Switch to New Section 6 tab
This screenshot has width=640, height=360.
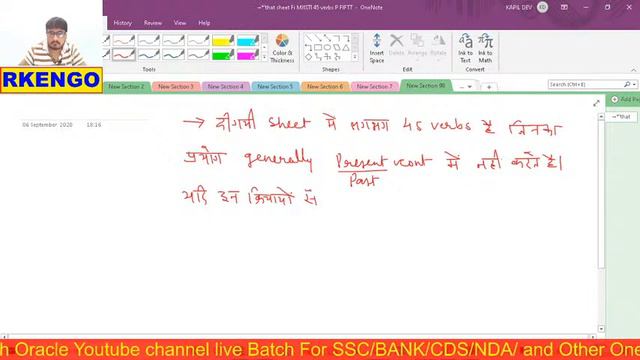pos(325,87)
